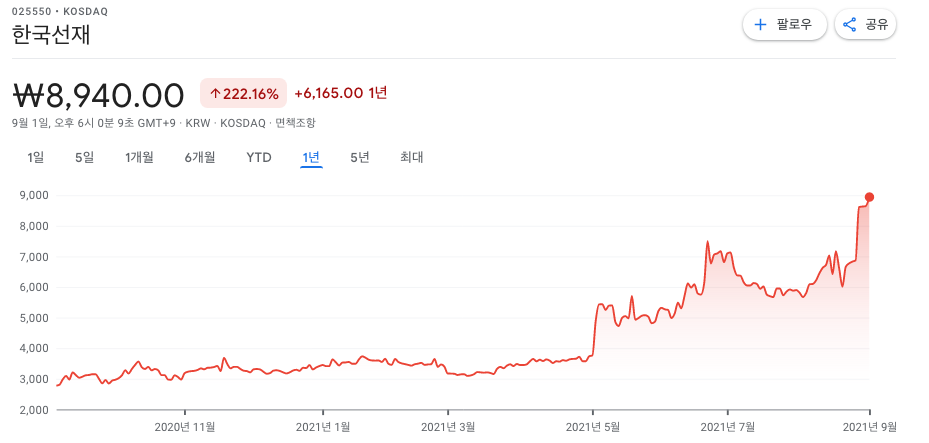Viewport: 929px width, 443px height.
Task: Click the 222.16% change badge
Action: [244, 93]
